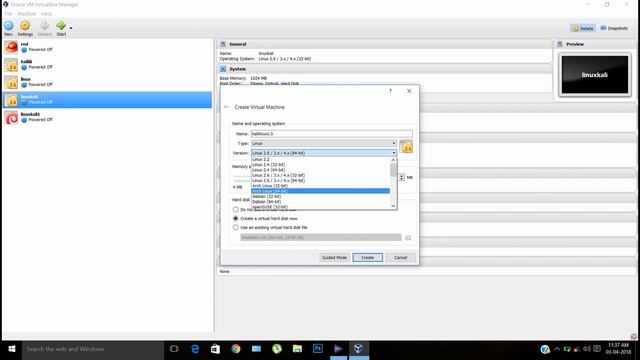Click the taskbar clock showing 11:37 AM

pos(618,349)
